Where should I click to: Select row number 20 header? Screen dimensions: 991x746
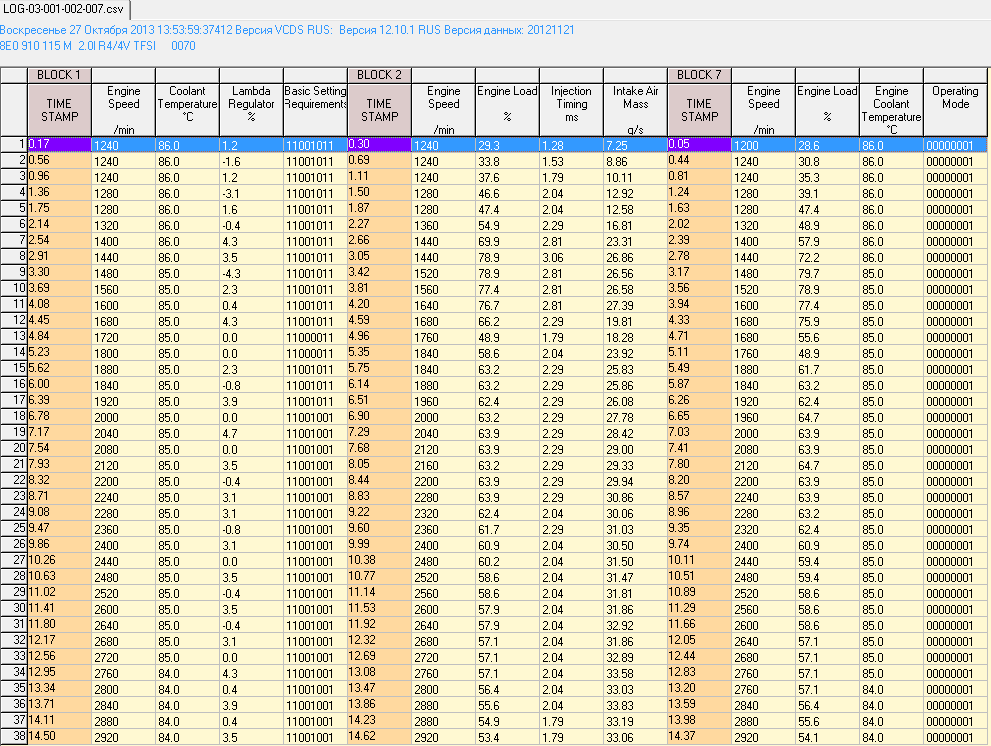pyautogui.click(x=14, y=449)
